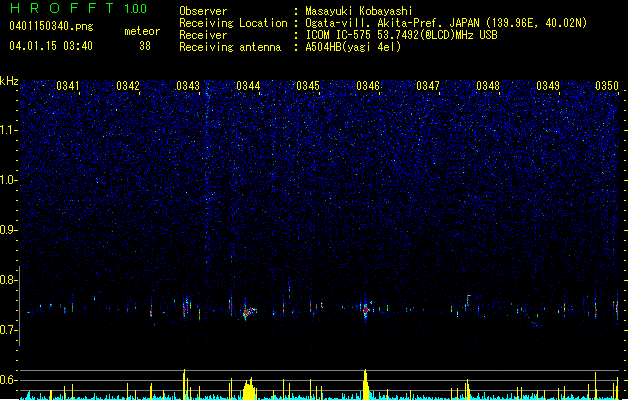Click the Receiving Location label
The width and height of the screenshot is (629, 400).
click(x=233, y=23)
